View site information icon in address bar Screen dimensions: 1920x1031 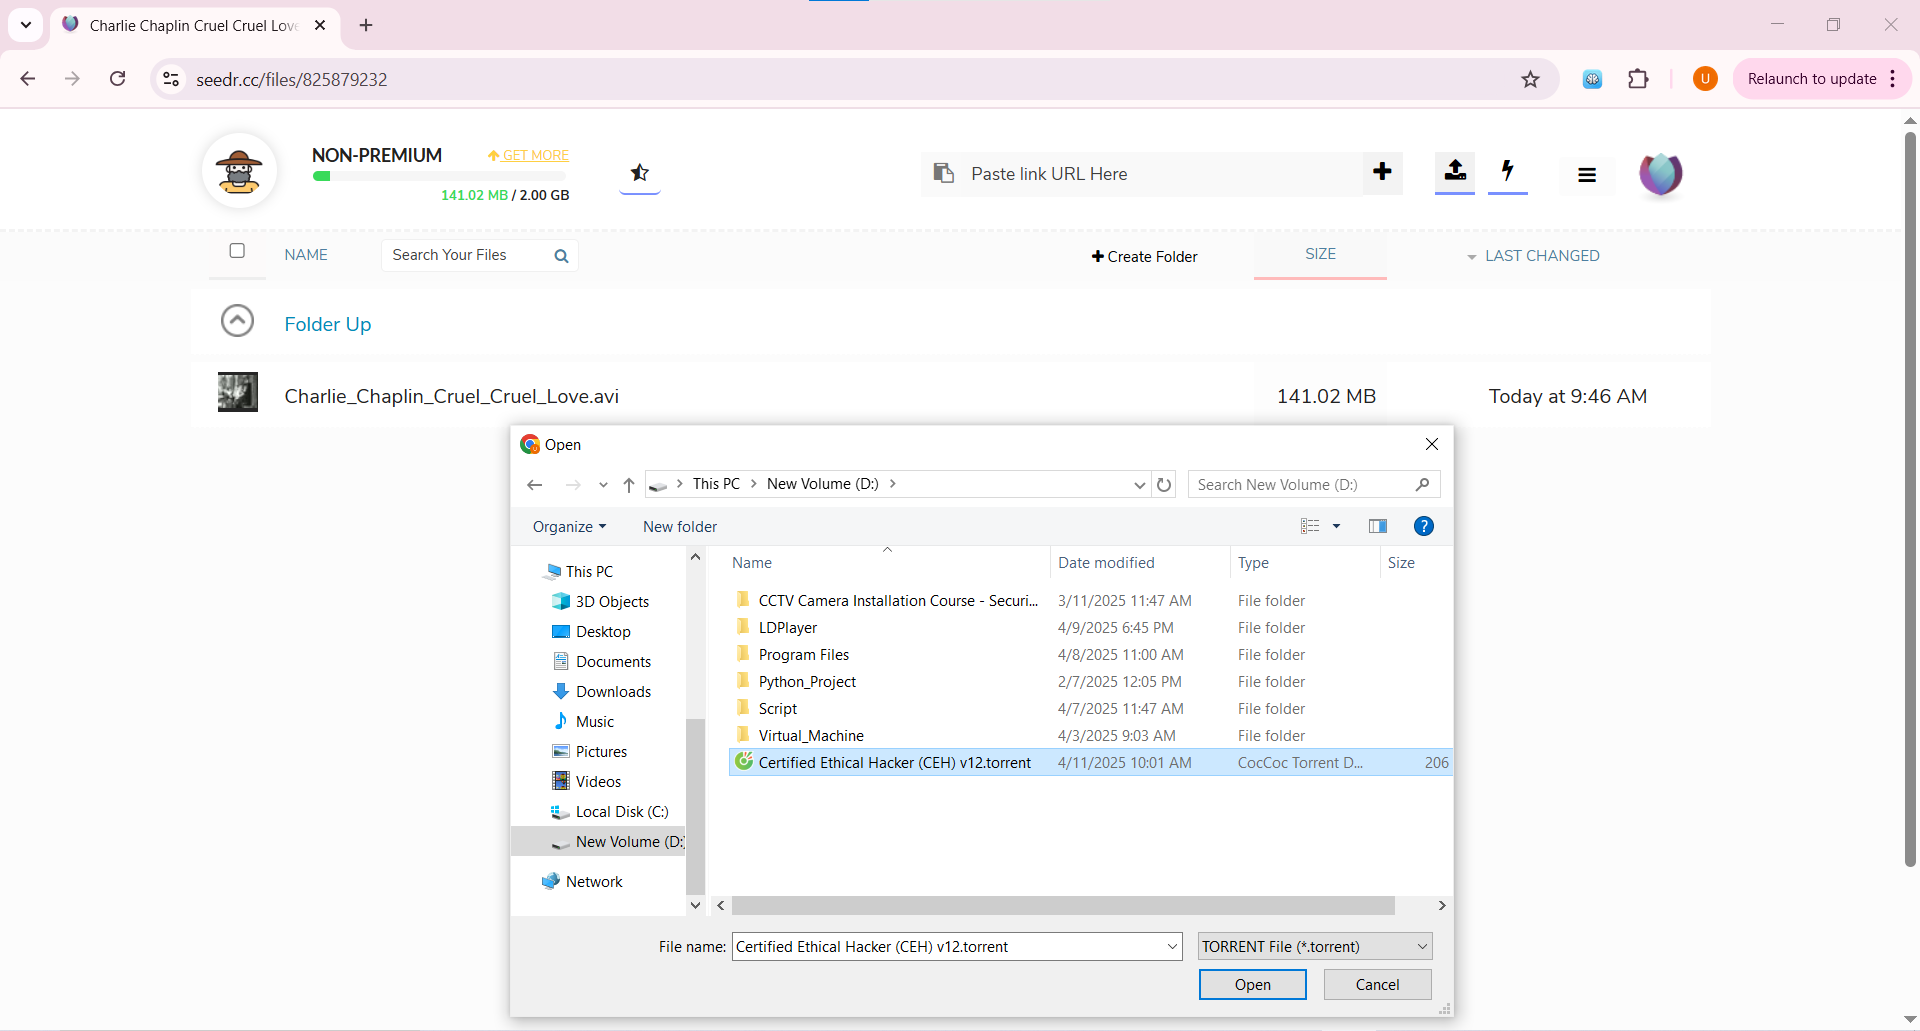tap(171, 79)
